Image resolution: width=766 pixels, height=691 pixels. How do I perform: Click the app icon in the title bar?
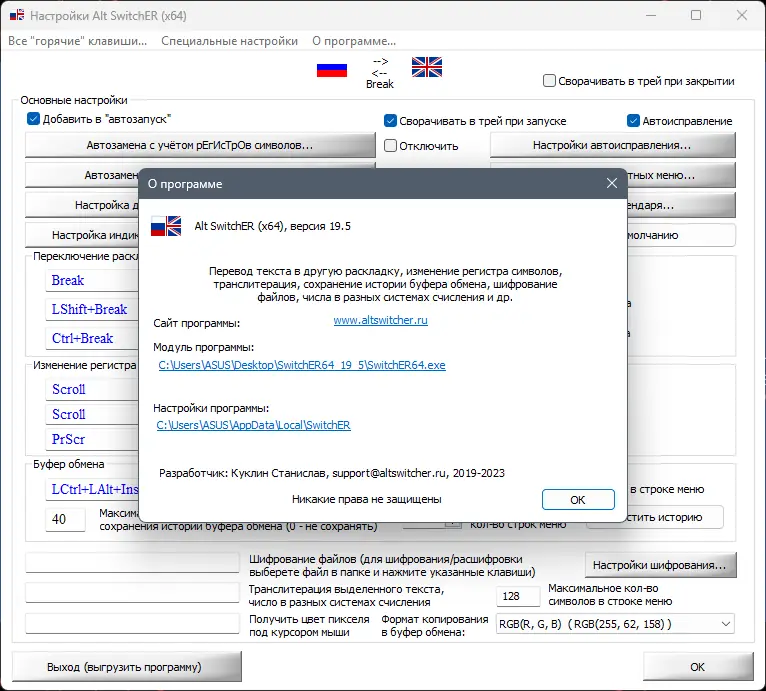pyautogui.click(x=17, y=15)
